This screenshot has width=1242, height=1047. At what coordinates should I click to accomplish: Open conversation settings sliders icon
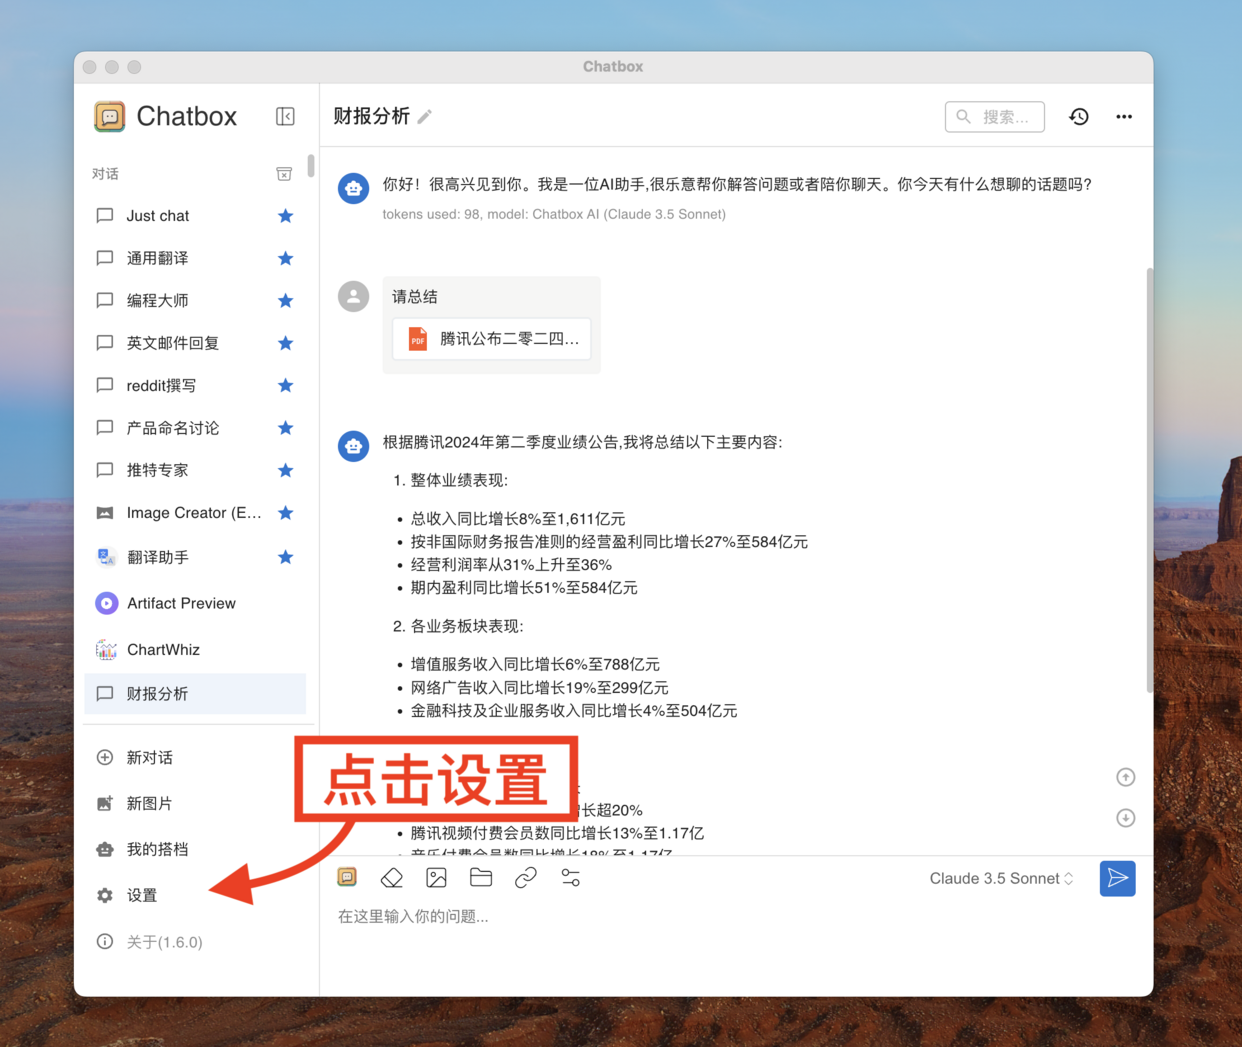click(x=571, y=878)
